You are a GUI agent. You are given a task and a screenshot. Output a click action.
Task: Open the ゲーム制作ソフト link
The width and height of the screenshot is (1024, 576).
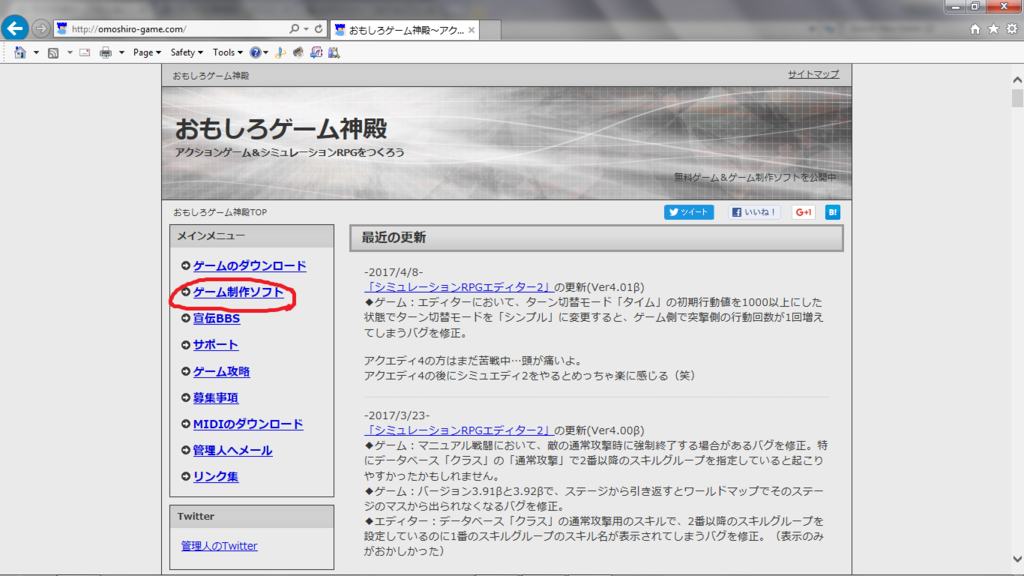pyautogui.click(x=238, y=292)
